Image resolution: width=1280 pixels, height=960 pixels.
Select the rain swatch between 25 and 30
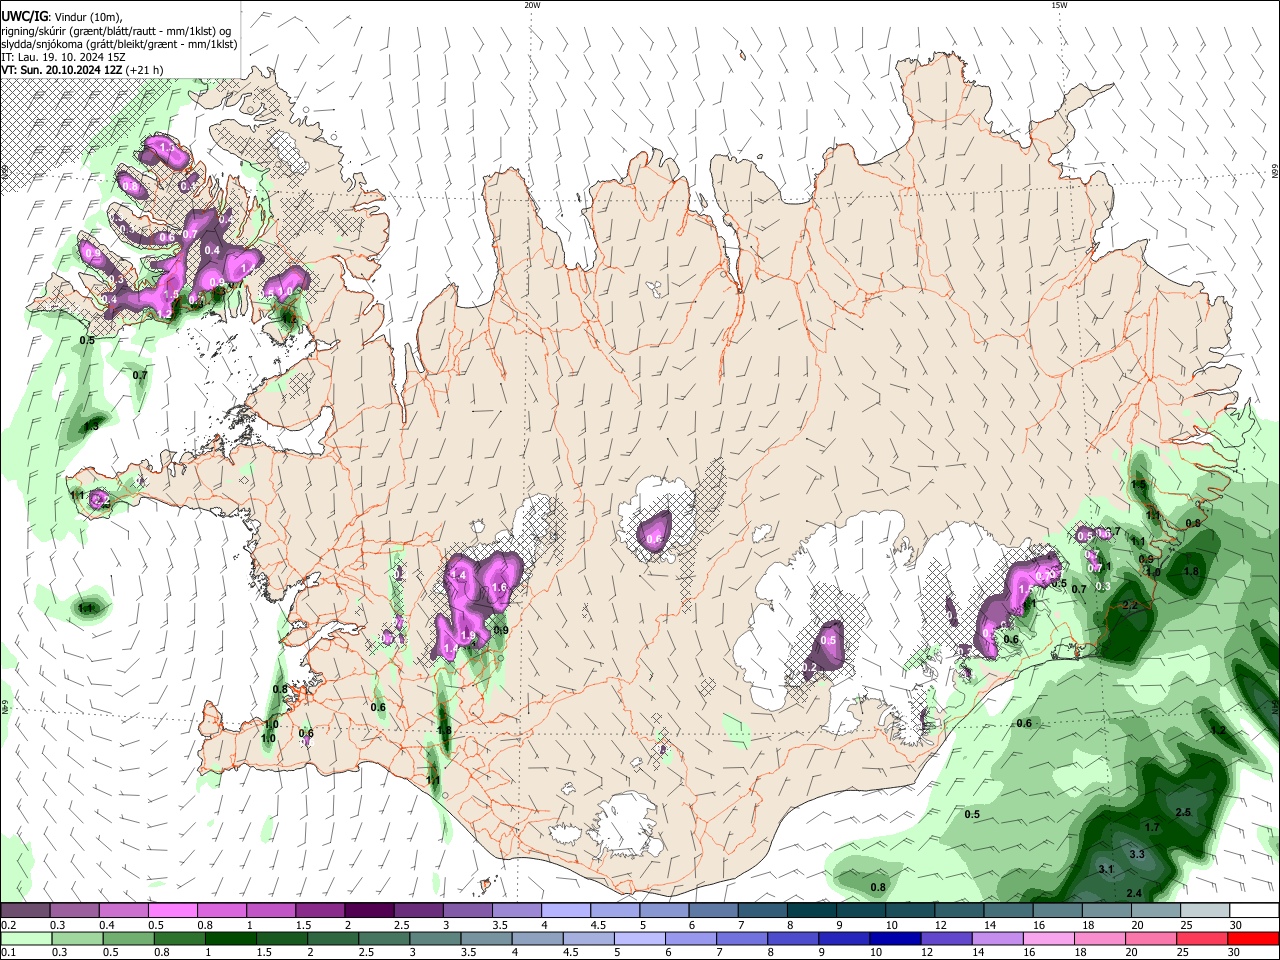(x=1203, y=938)
